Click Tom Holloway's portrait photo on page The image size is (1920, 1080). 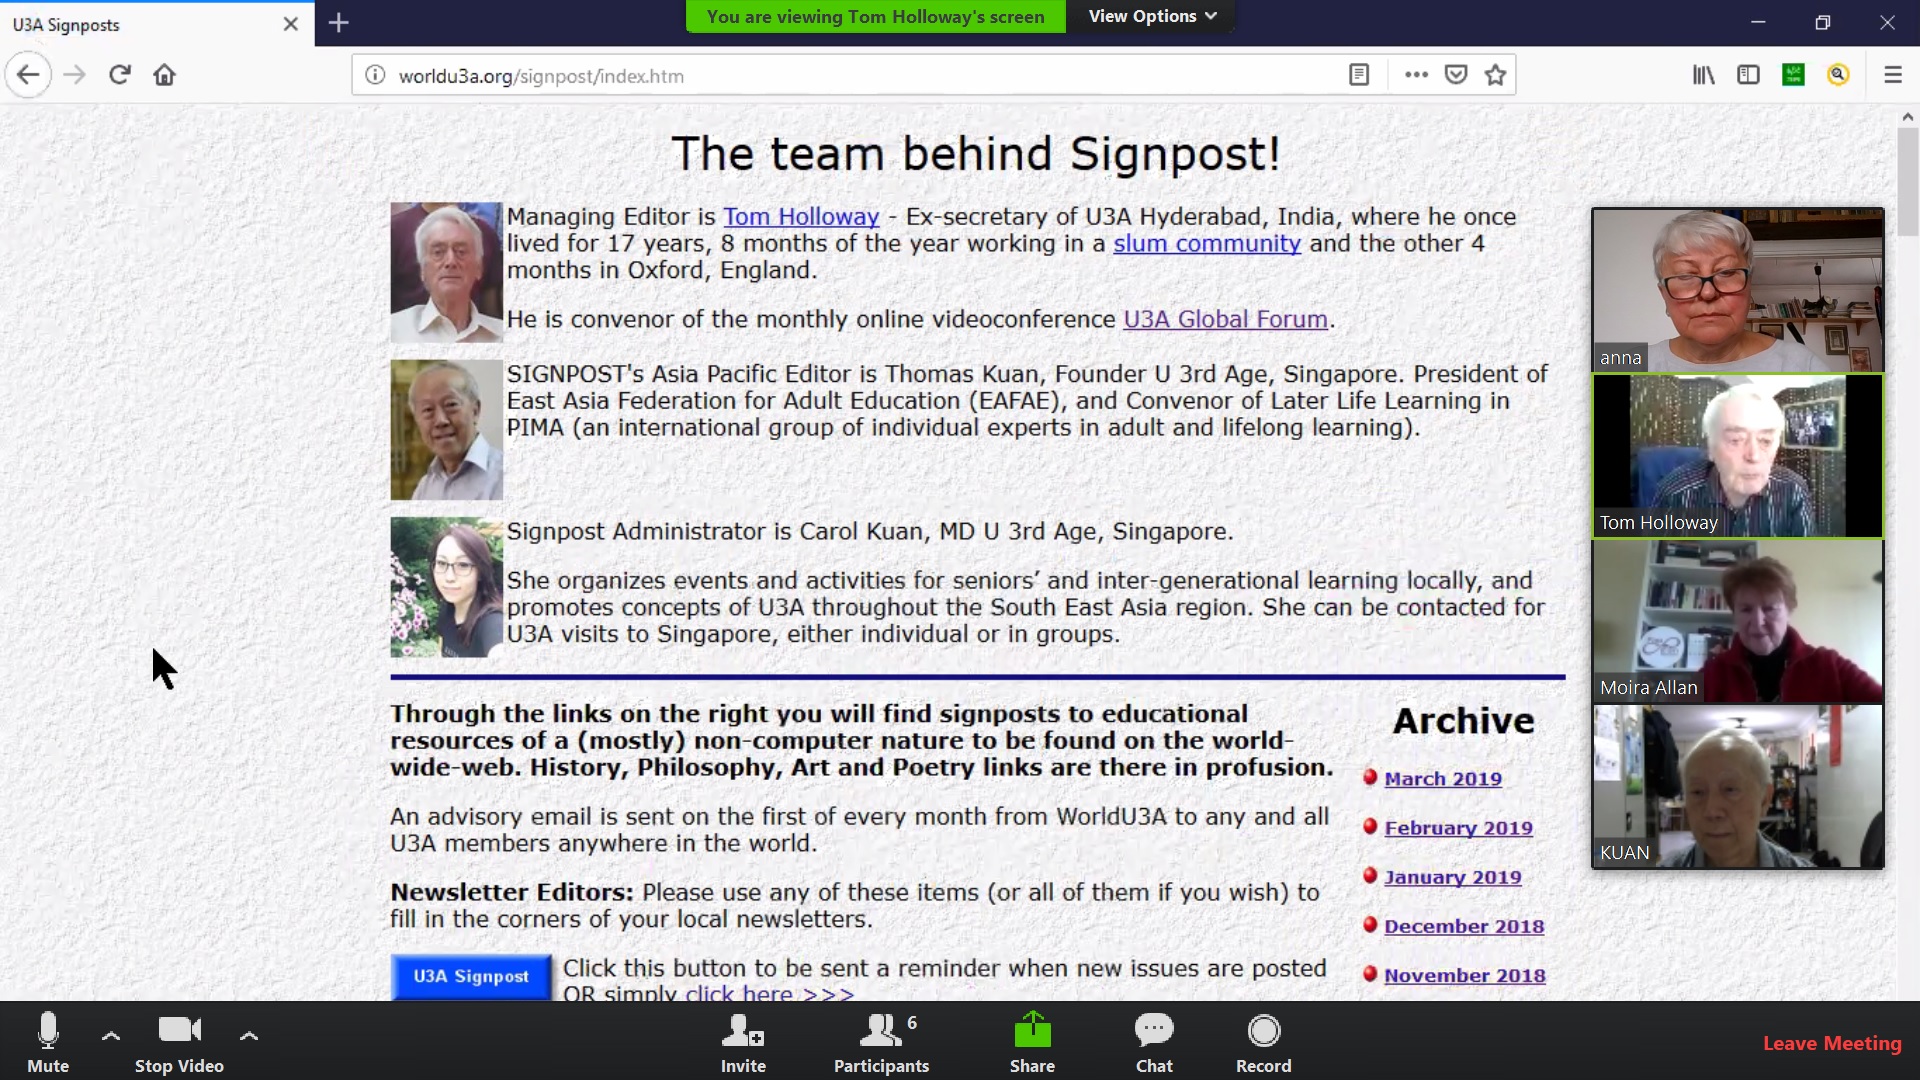click(x=446, y=272)
